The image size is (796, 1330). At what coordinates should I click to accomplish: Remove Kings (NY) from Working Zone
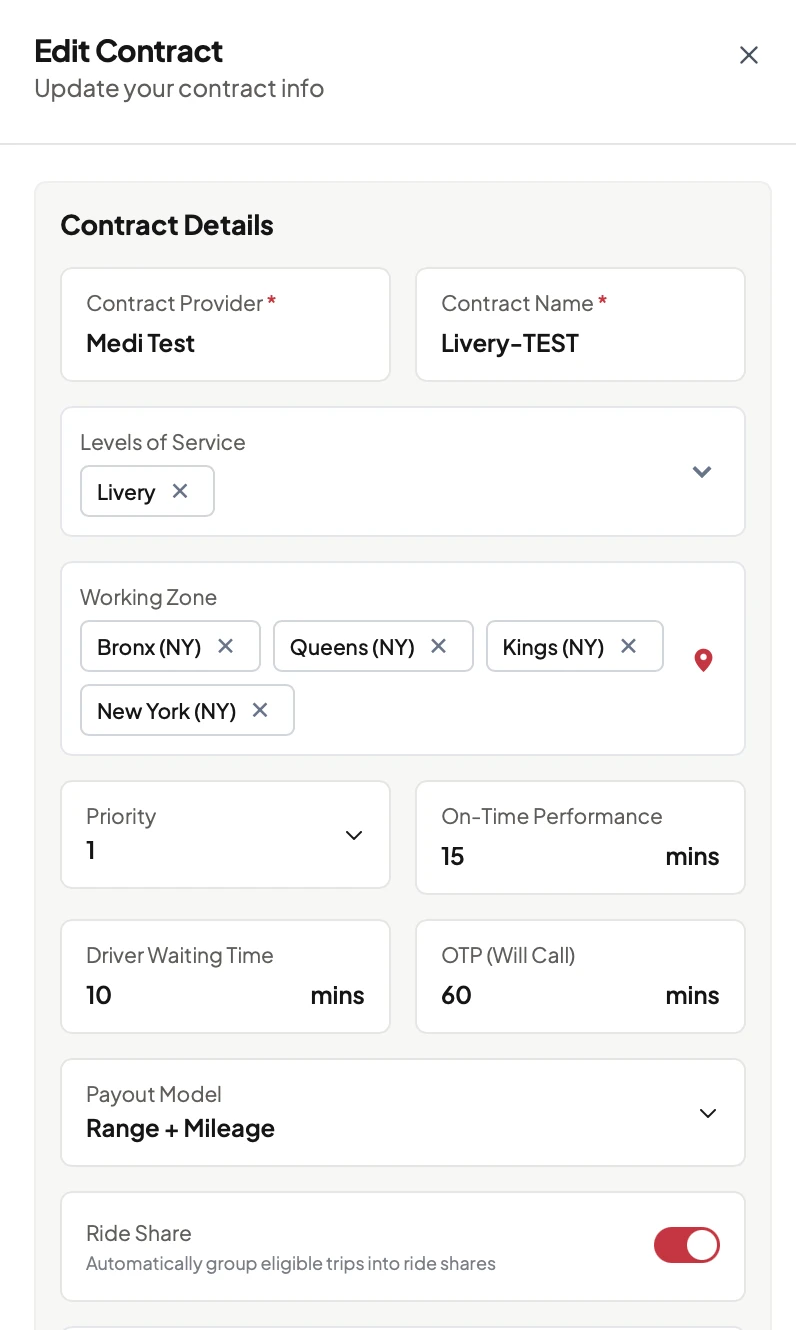[x=628, y=646]
